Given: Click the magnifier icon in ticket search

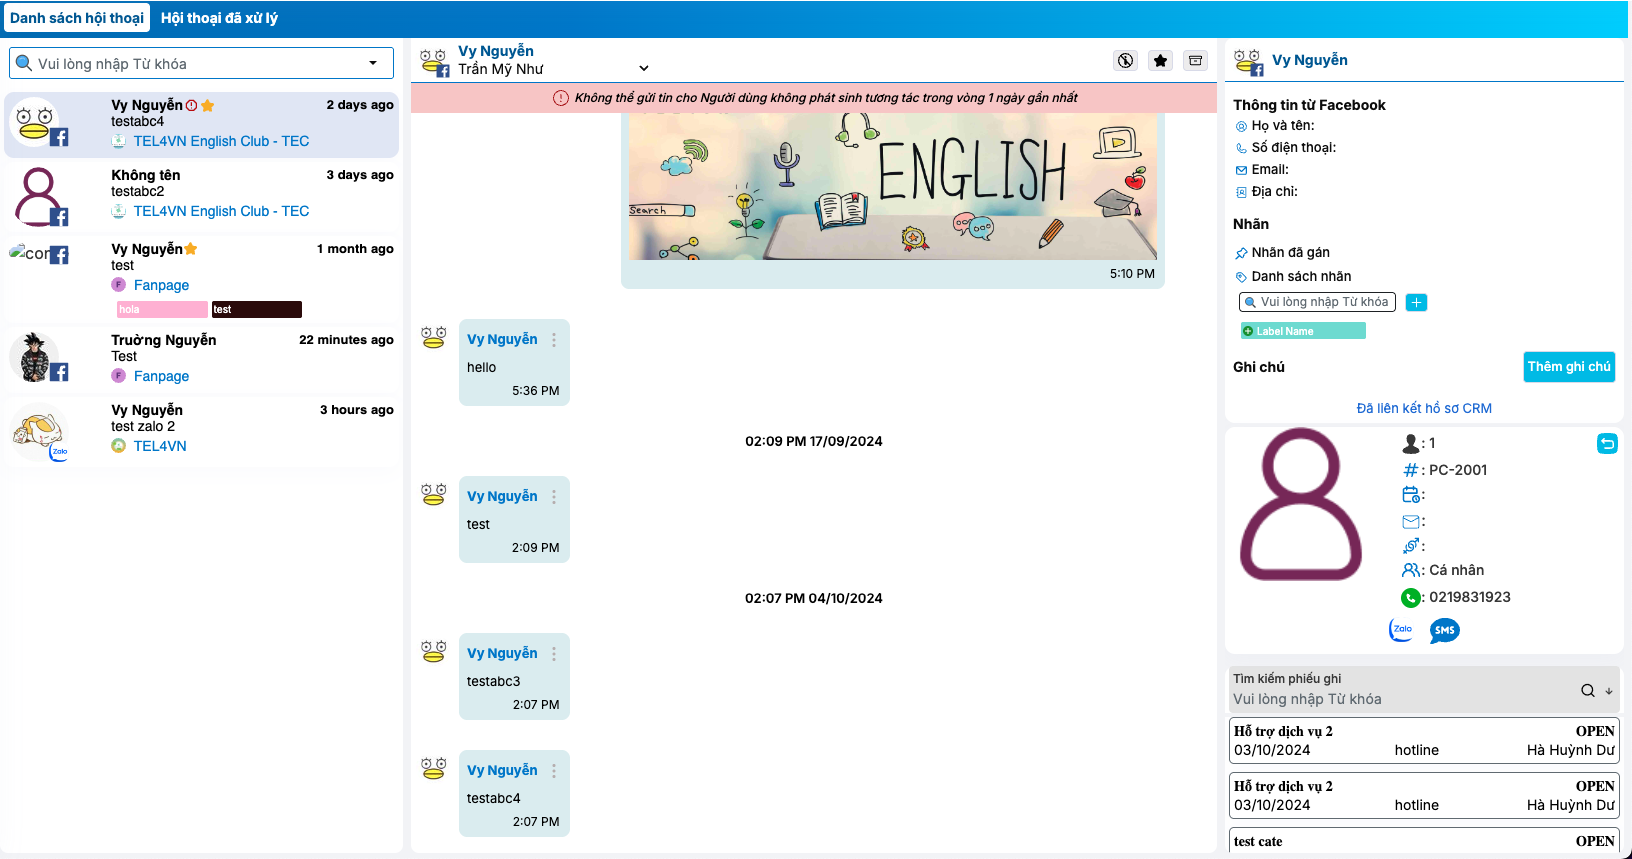Looking at the screenshot, I should 1588,690.
